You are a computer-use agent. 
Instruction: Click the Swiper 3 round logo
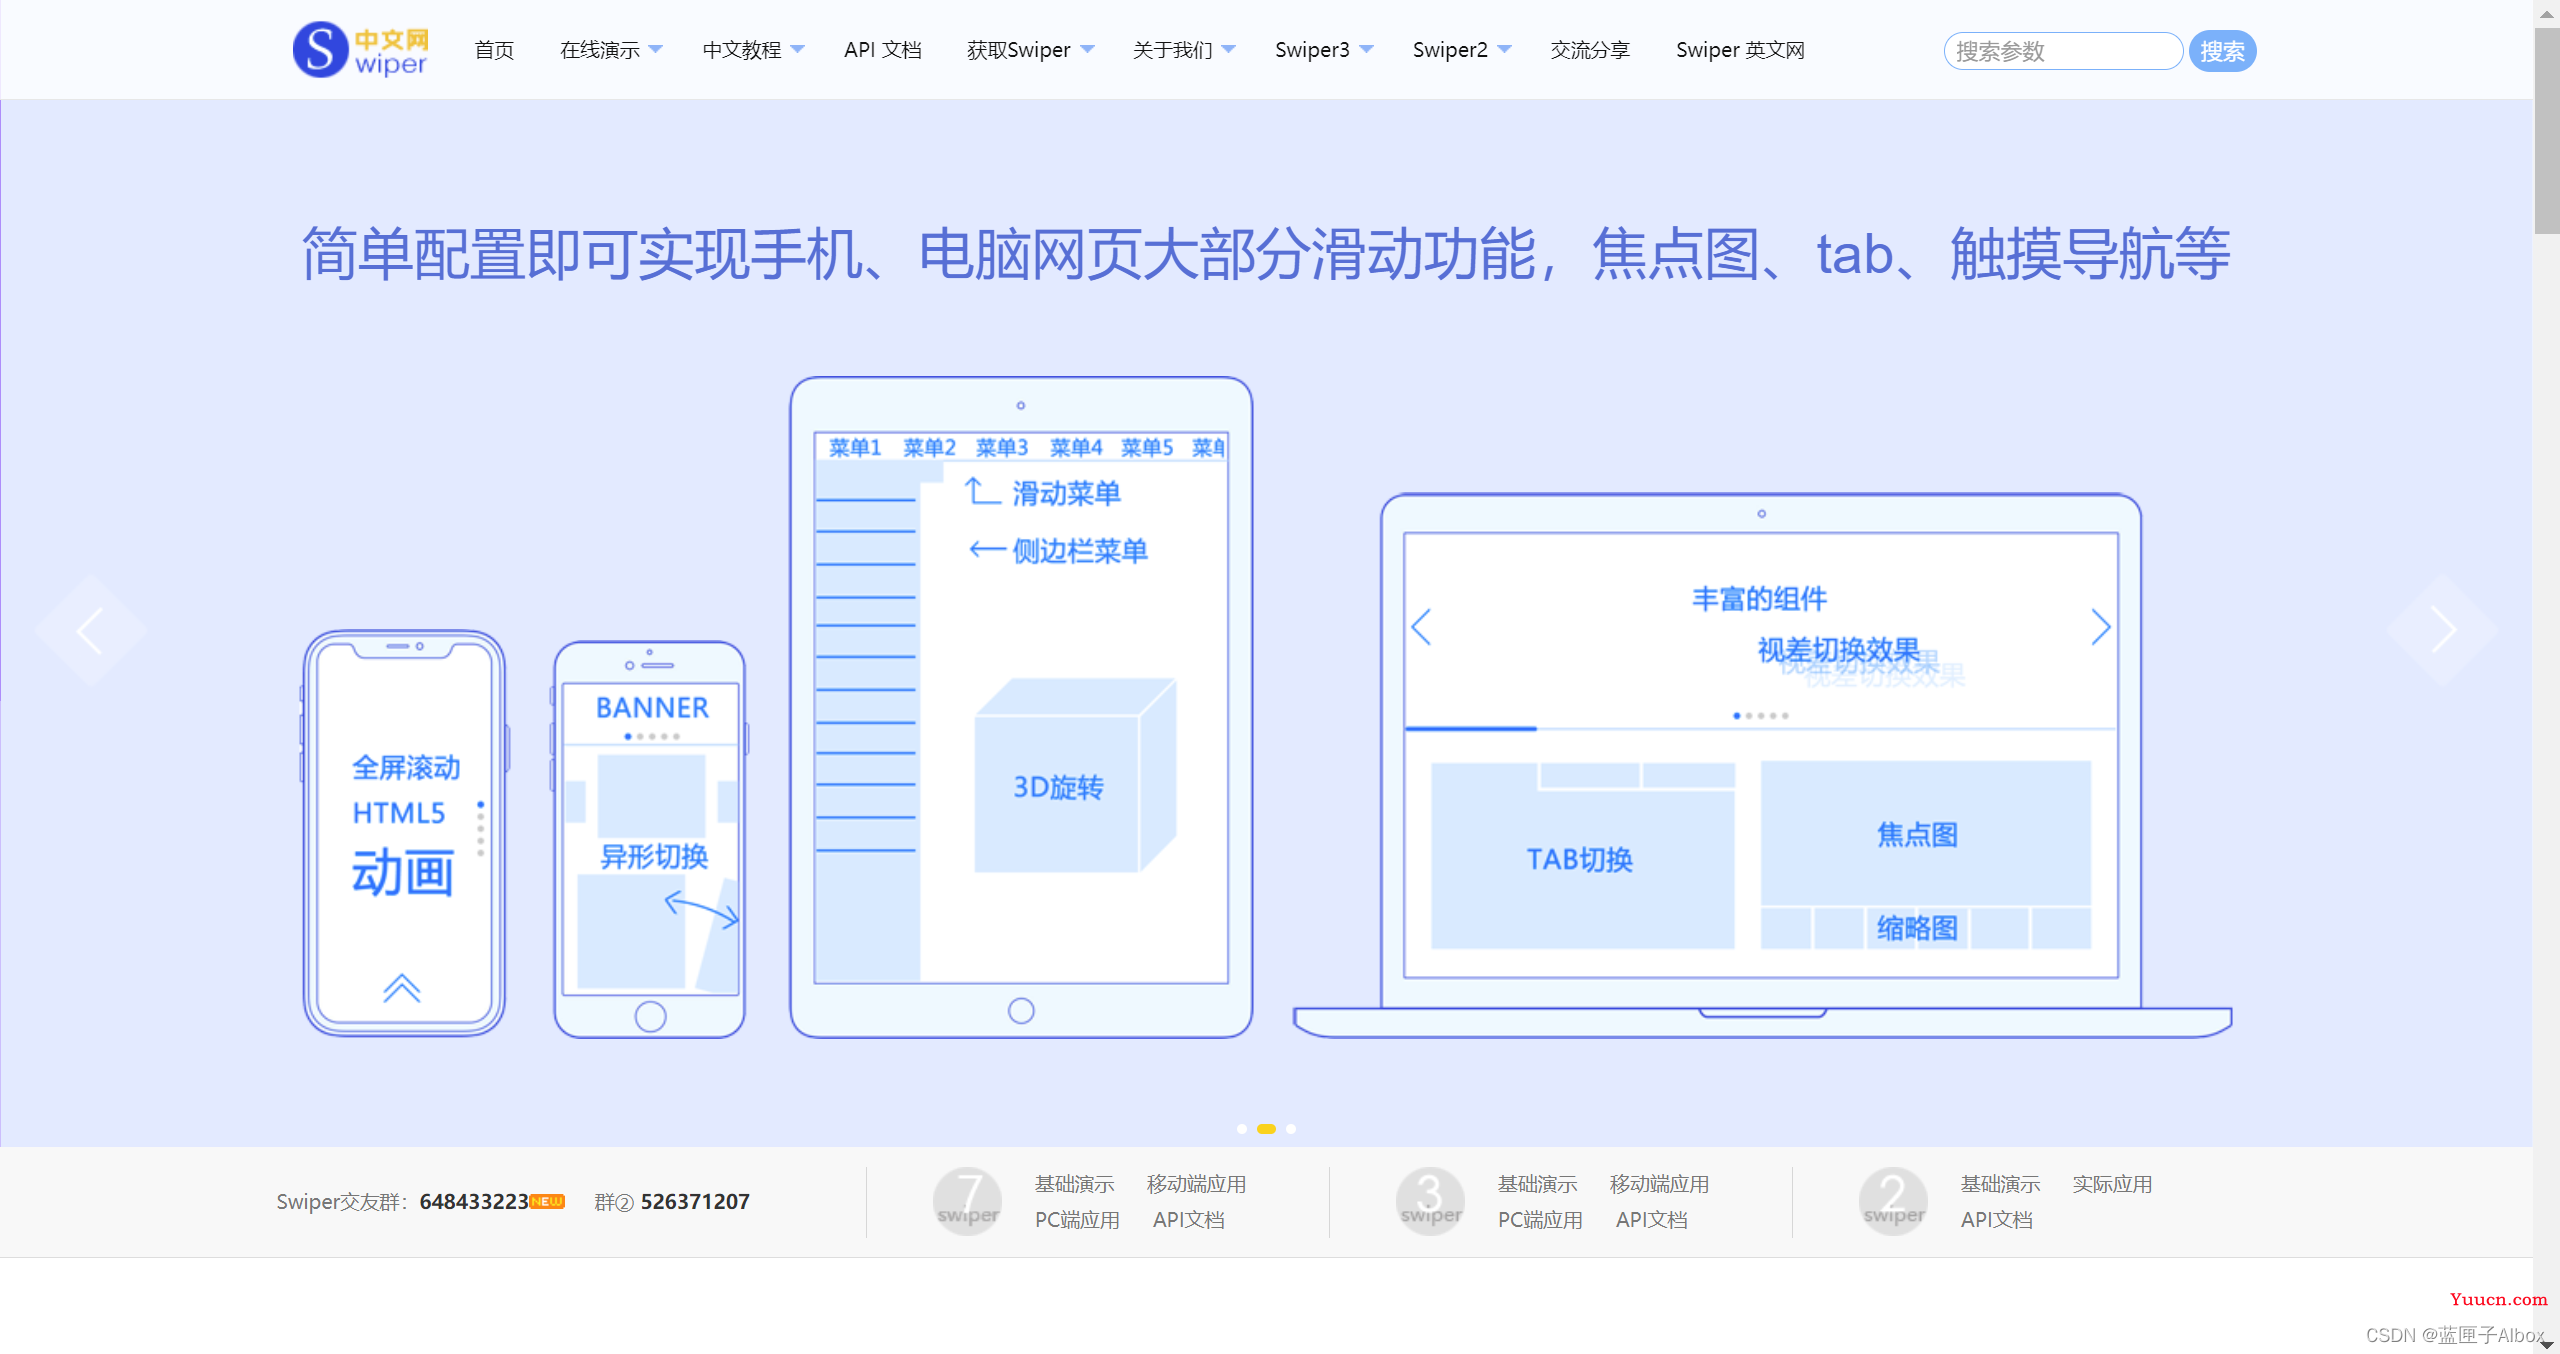tap(1430, 1201)
